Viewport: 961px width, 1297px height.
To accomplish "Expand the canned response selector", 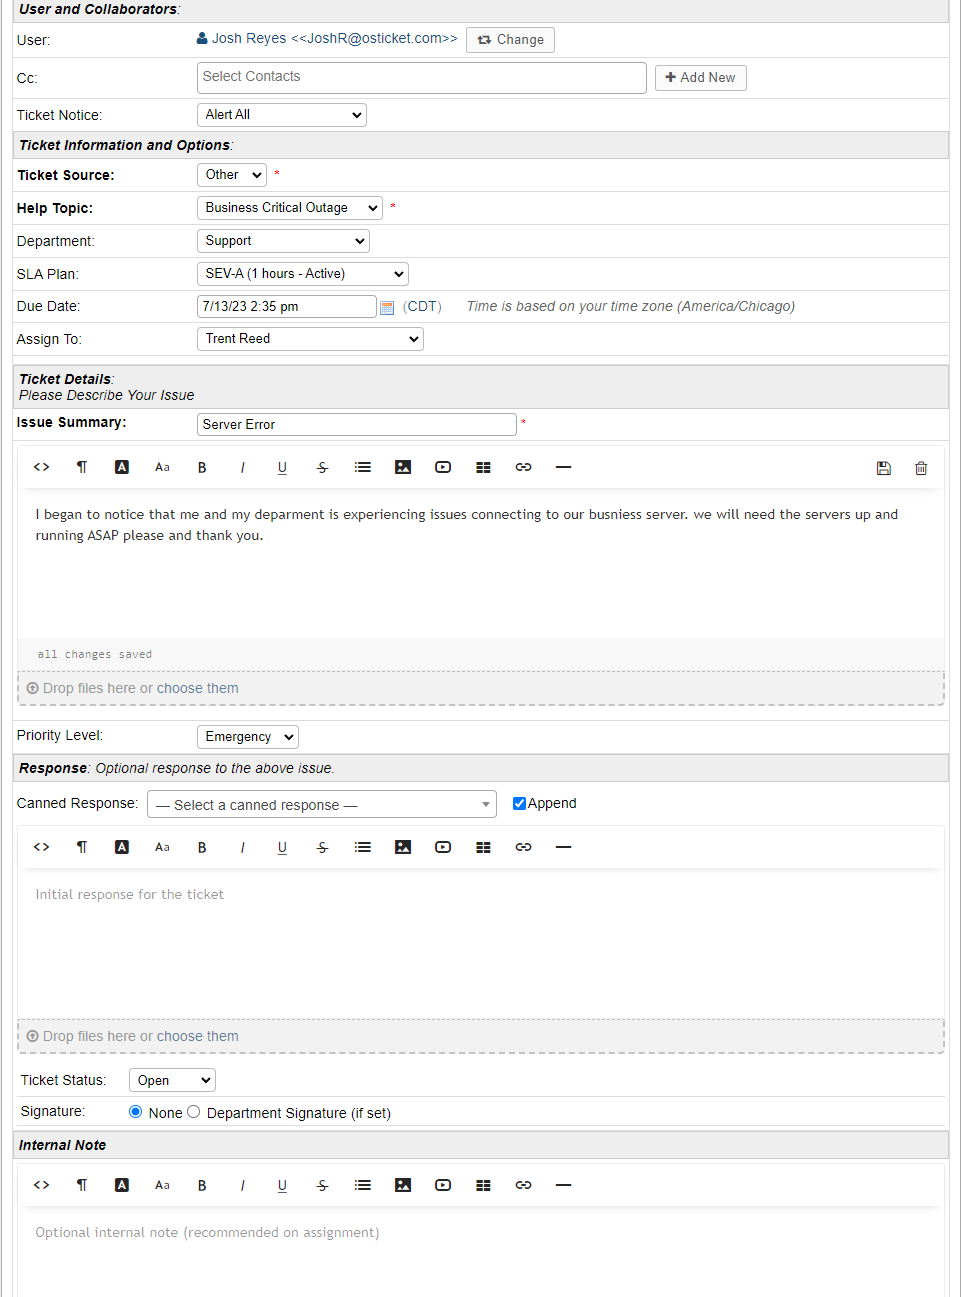I will 321,803.
